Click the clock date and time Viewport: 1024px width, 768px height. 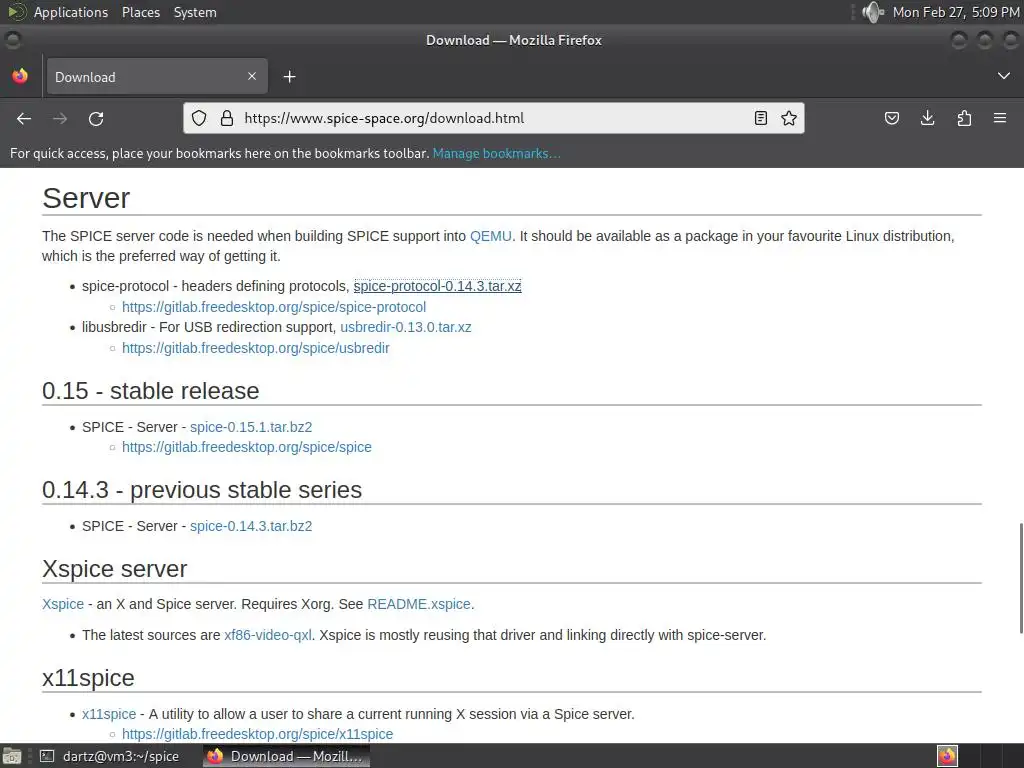click(956, 12)
